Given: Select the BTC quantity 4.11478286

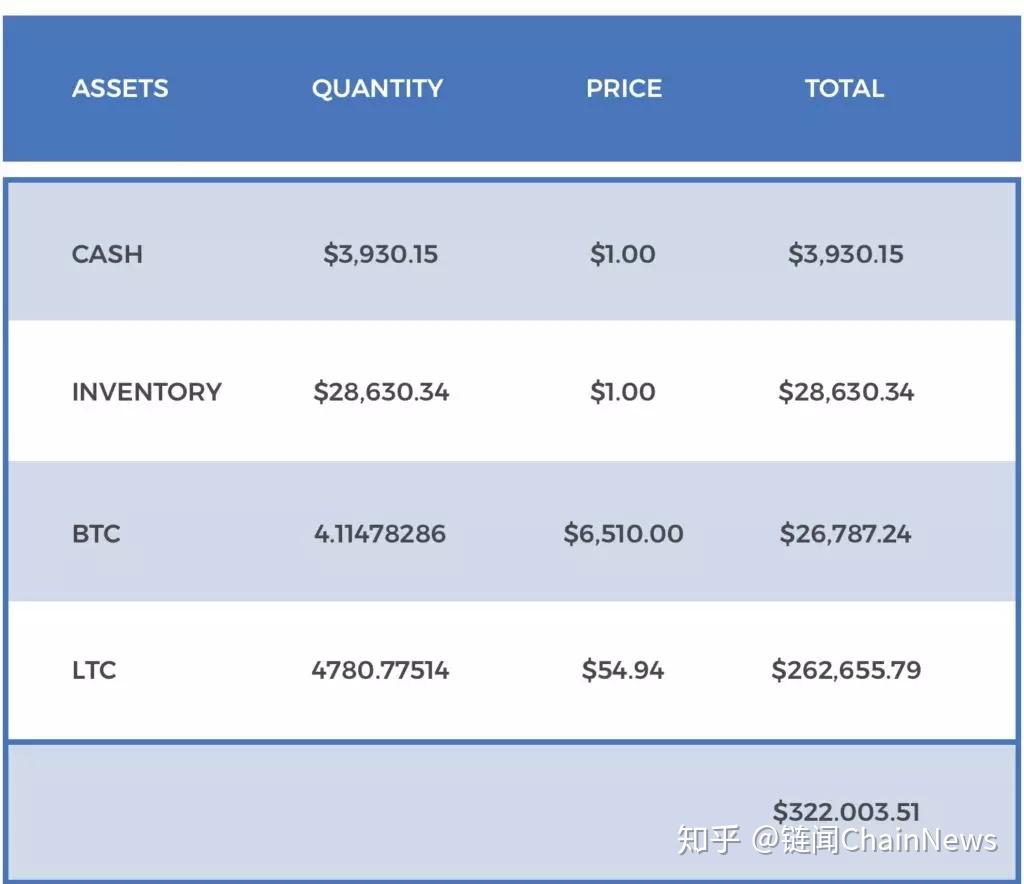Looking at the screenshot, I should click(380, 533).
